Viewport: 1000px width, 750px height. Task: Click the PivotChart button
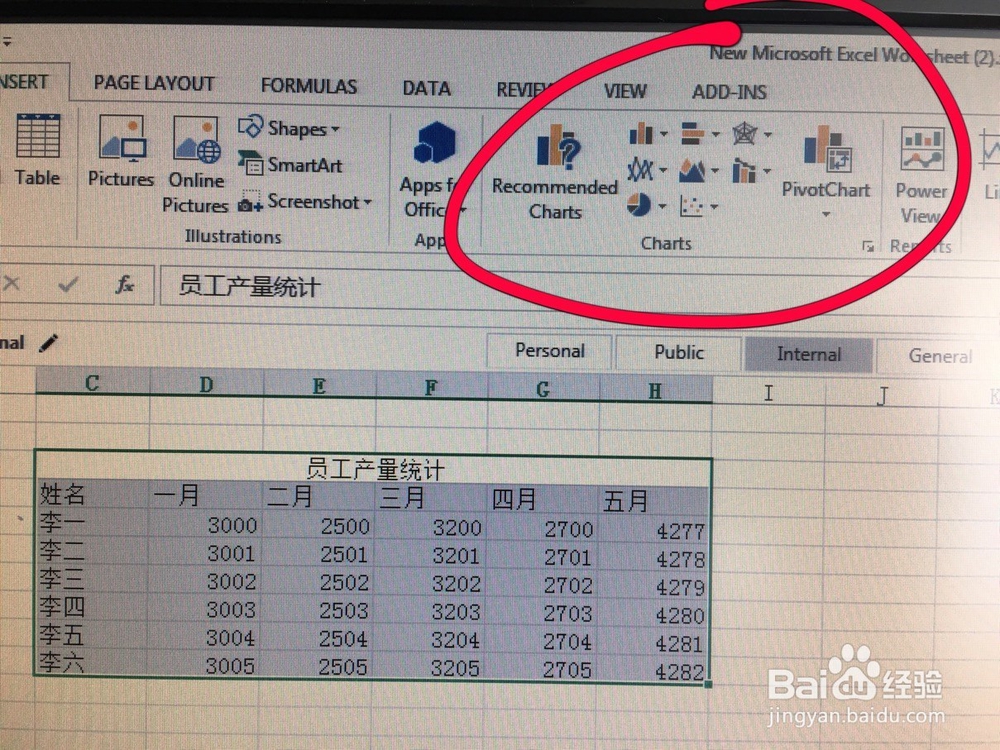click(x=826, y=162)
